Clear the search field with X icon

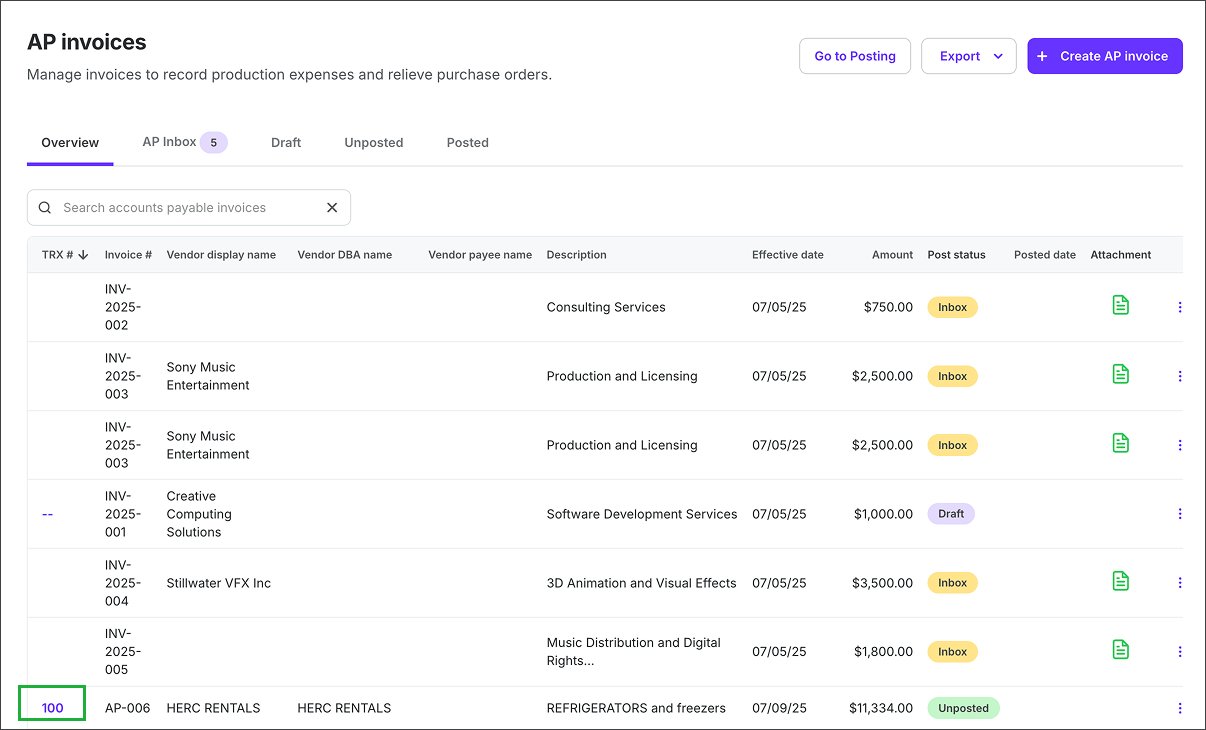332,208
